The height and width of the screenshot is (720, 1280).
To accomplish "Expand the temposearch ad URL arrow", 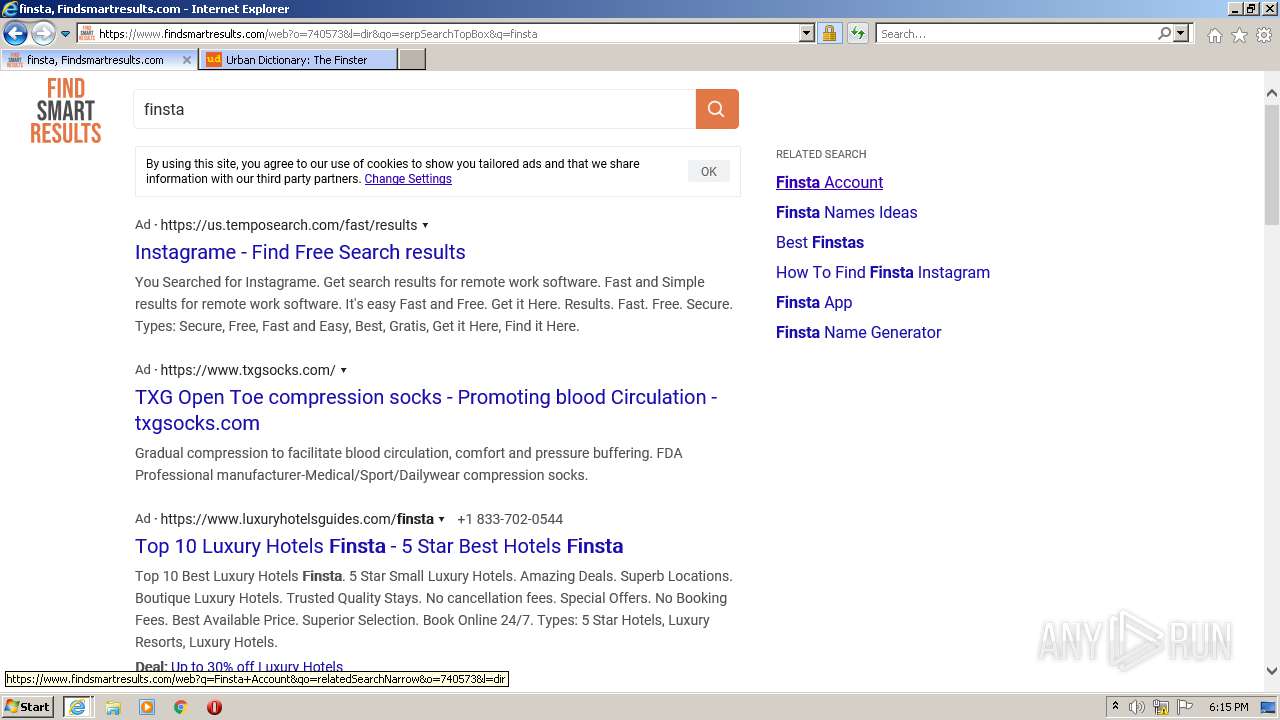I will (x=425, y=225).
